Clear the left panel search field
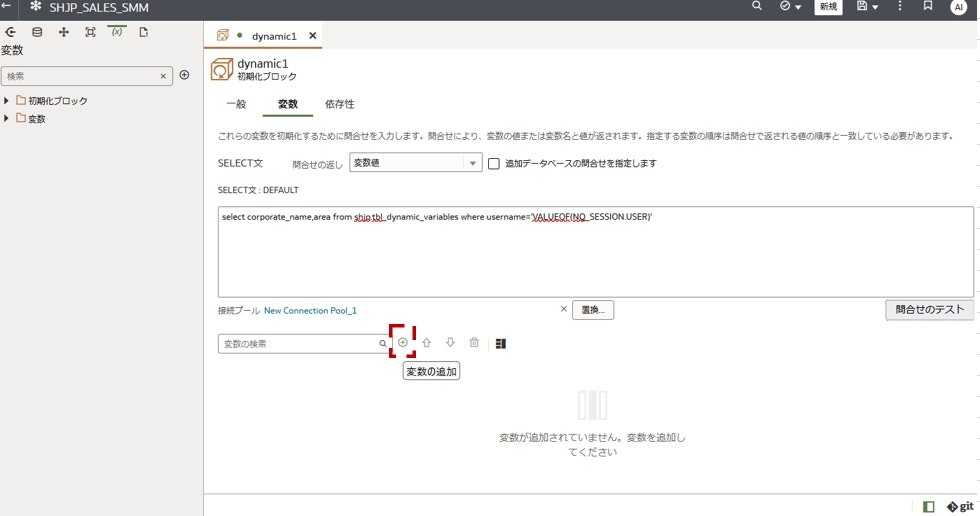The height and width of the screenshot is (516, 980). point(163,76)
